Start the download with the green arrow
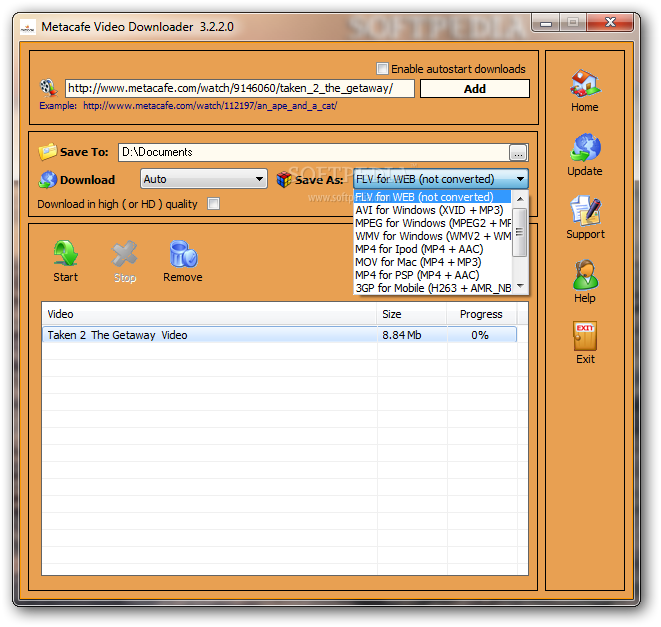The width and height of the screenshot is (661, 627). (65, 253)
